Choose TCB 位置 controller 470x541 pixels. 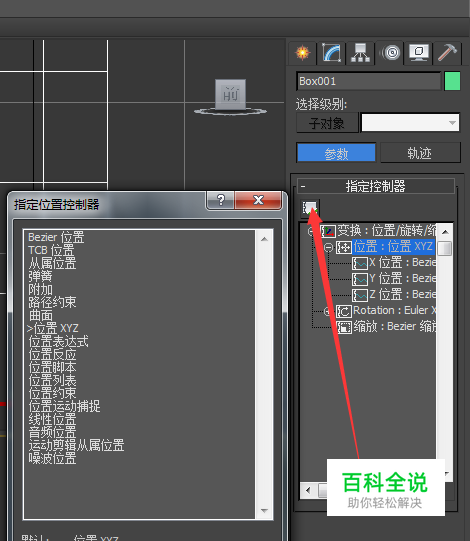click(x=51, y=250)
